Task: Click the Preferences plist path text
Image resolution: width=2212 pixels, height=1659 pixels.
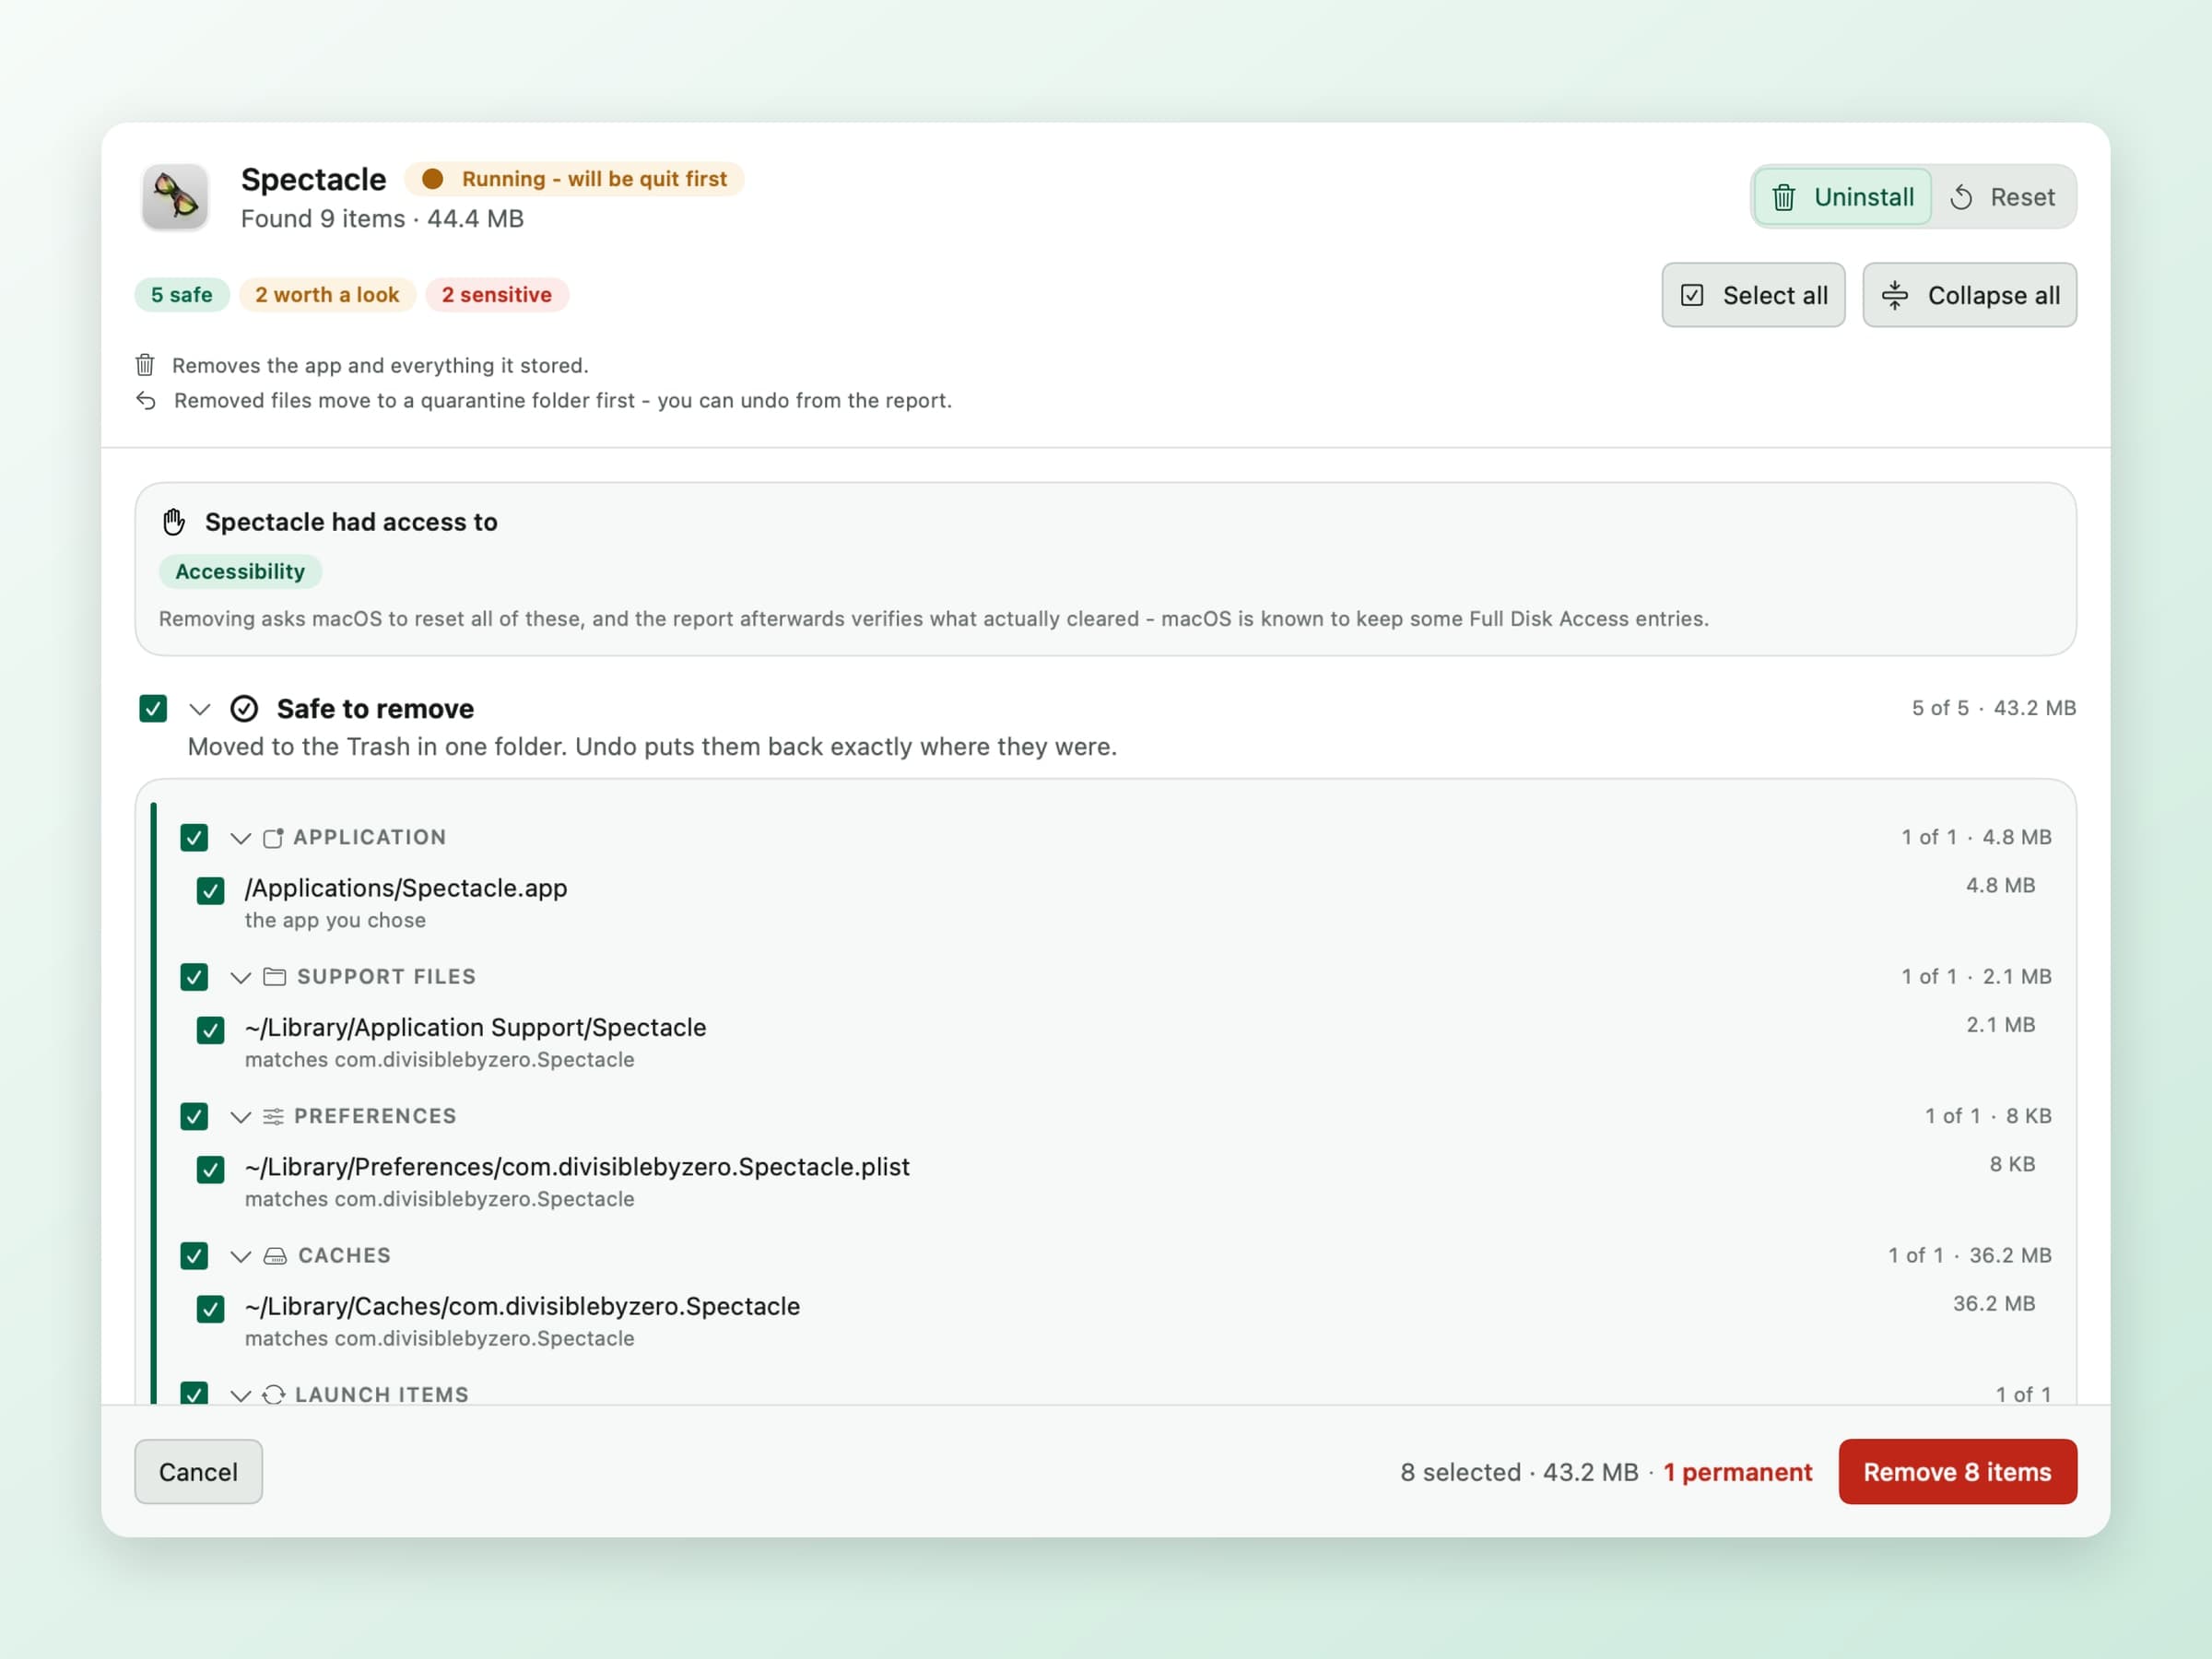Action: pos(577,1167)
